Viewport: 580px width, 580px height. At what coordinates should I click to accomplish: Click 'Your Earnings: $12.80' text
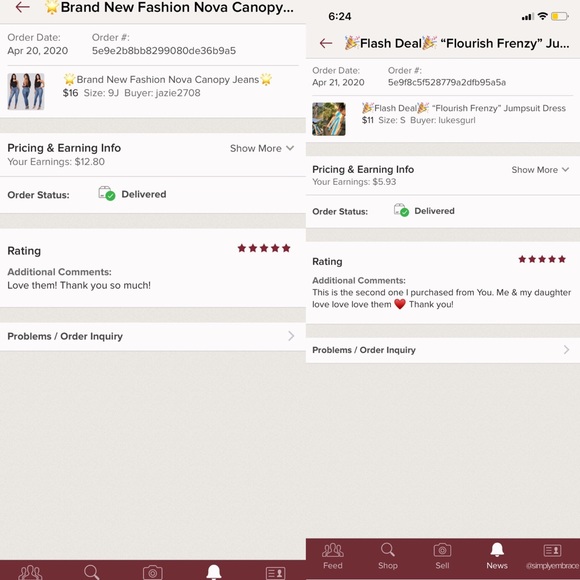(x=56, y=162)
